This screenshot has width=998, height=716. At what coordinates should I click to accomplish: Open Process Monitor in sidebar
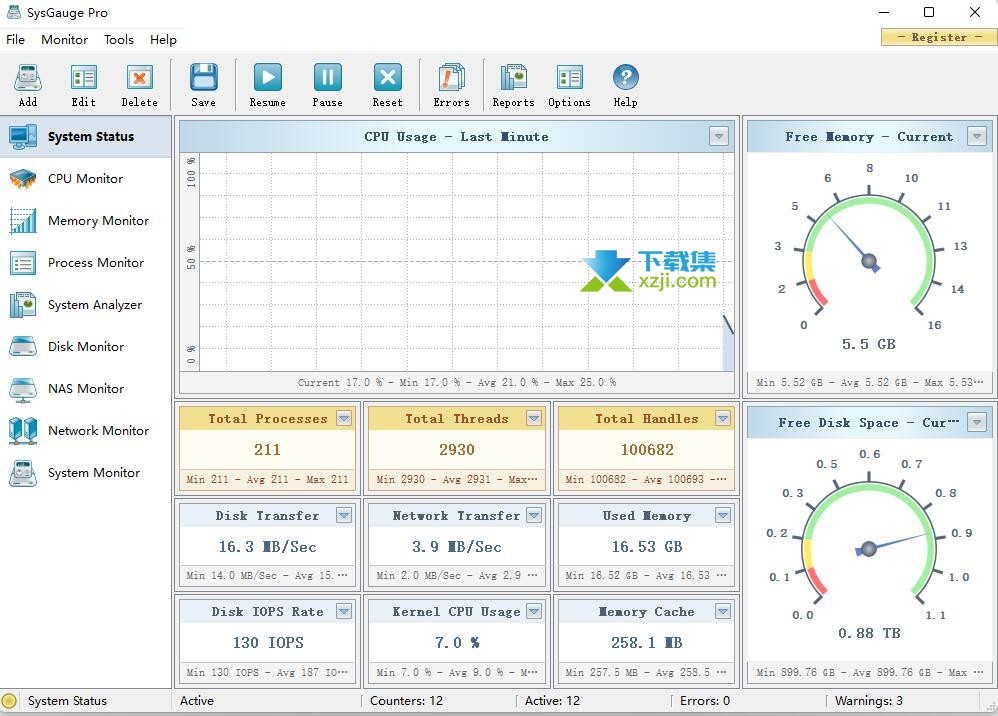tap(86, 263)
